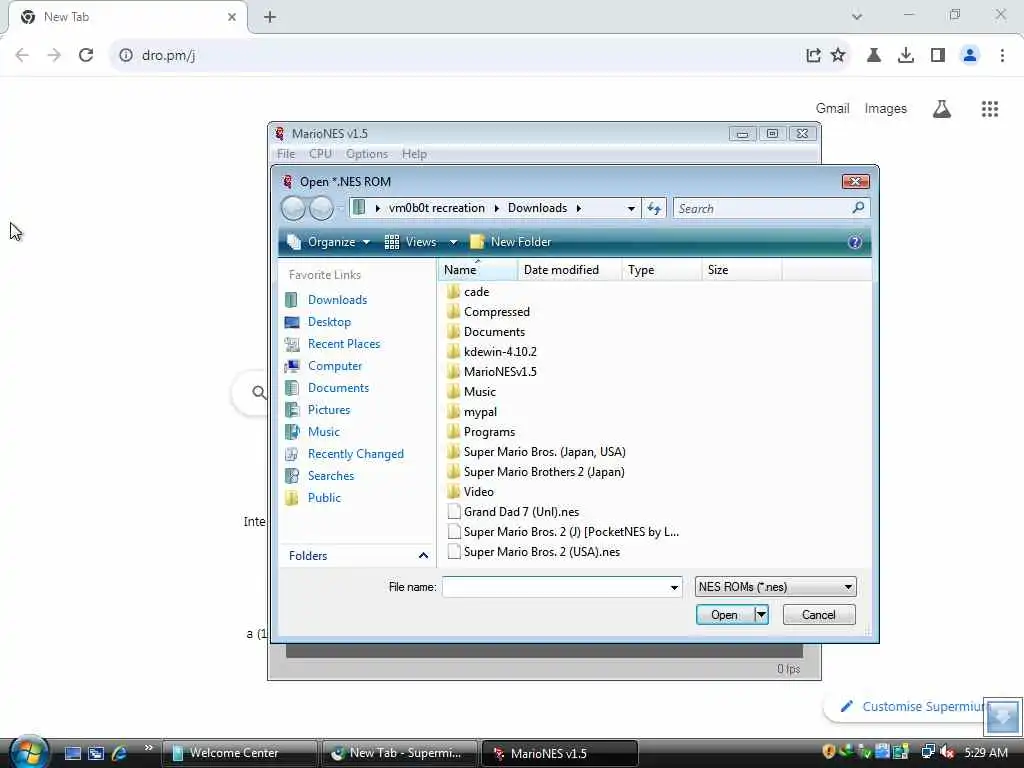Screen dimensions: 1024x768
Task: Switch to Welcome Center taskbar button
Action: (x=240, y=753)
